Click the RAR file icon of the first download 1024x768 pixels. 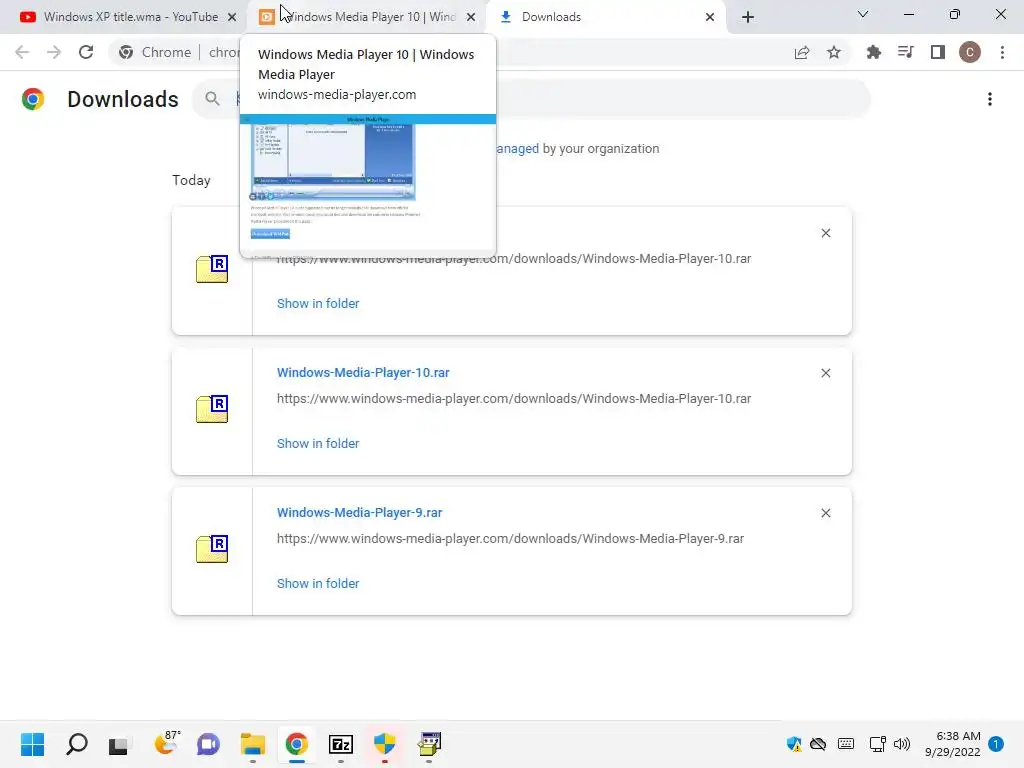pyautogui.click(x=212, y=269)
